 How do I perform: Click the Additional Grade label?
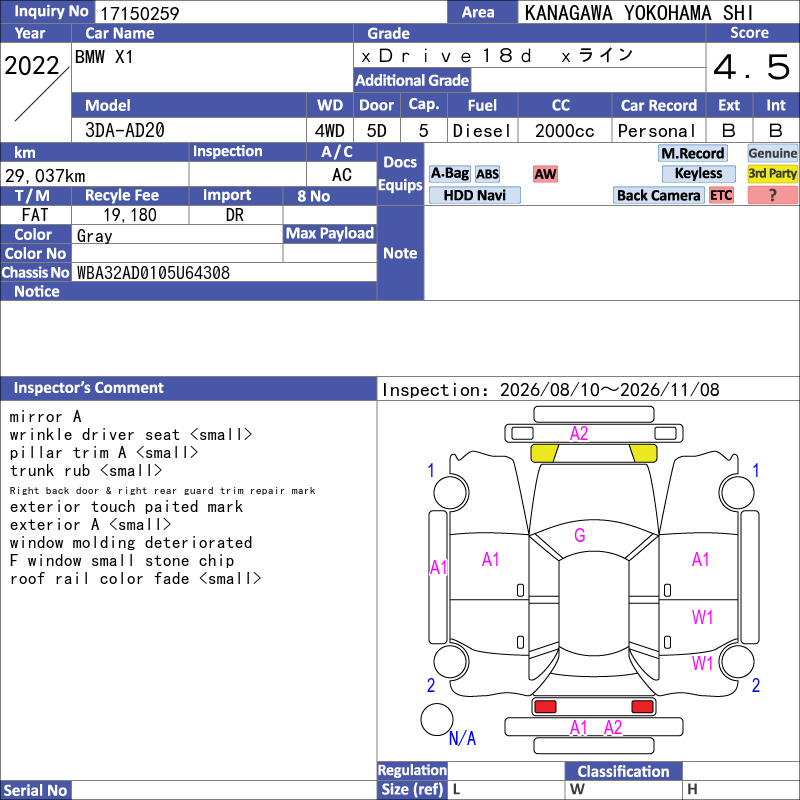(412, 80)
